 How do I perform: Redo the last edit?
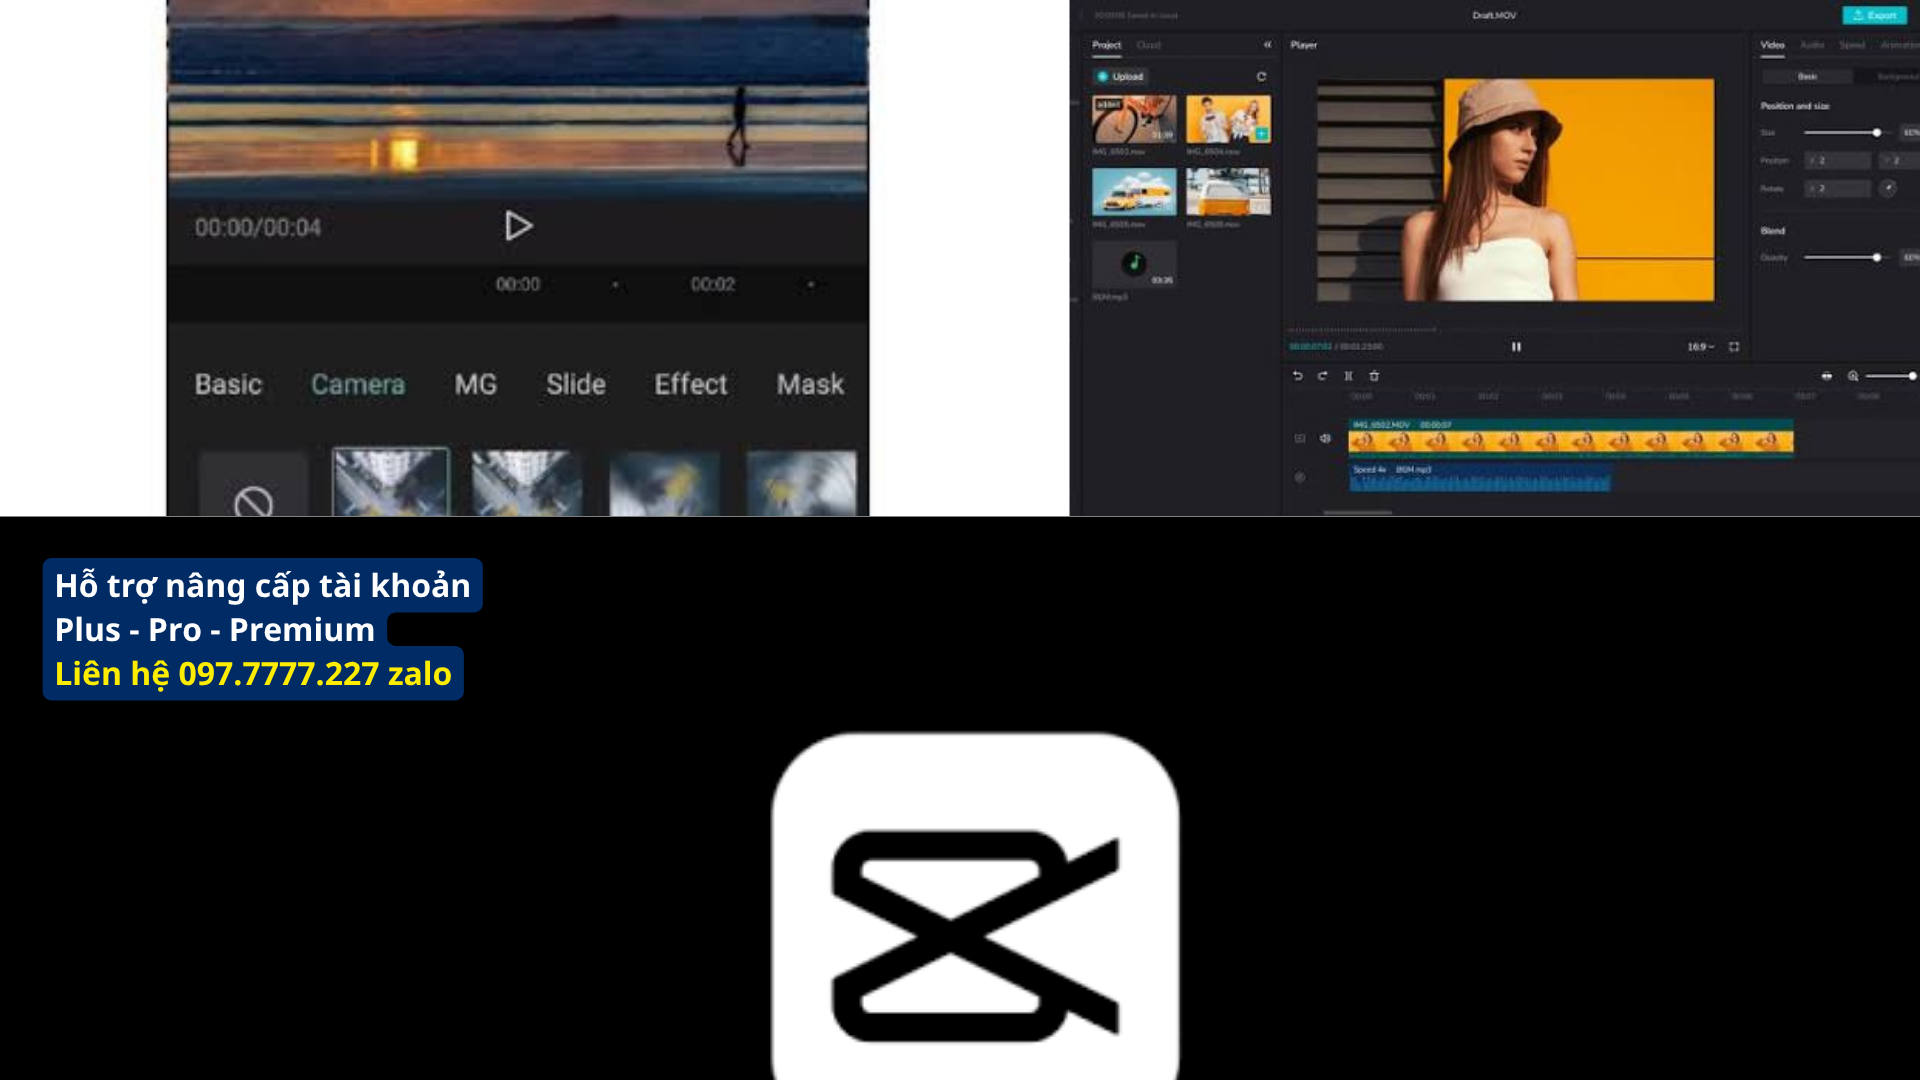click(1322, 376)
